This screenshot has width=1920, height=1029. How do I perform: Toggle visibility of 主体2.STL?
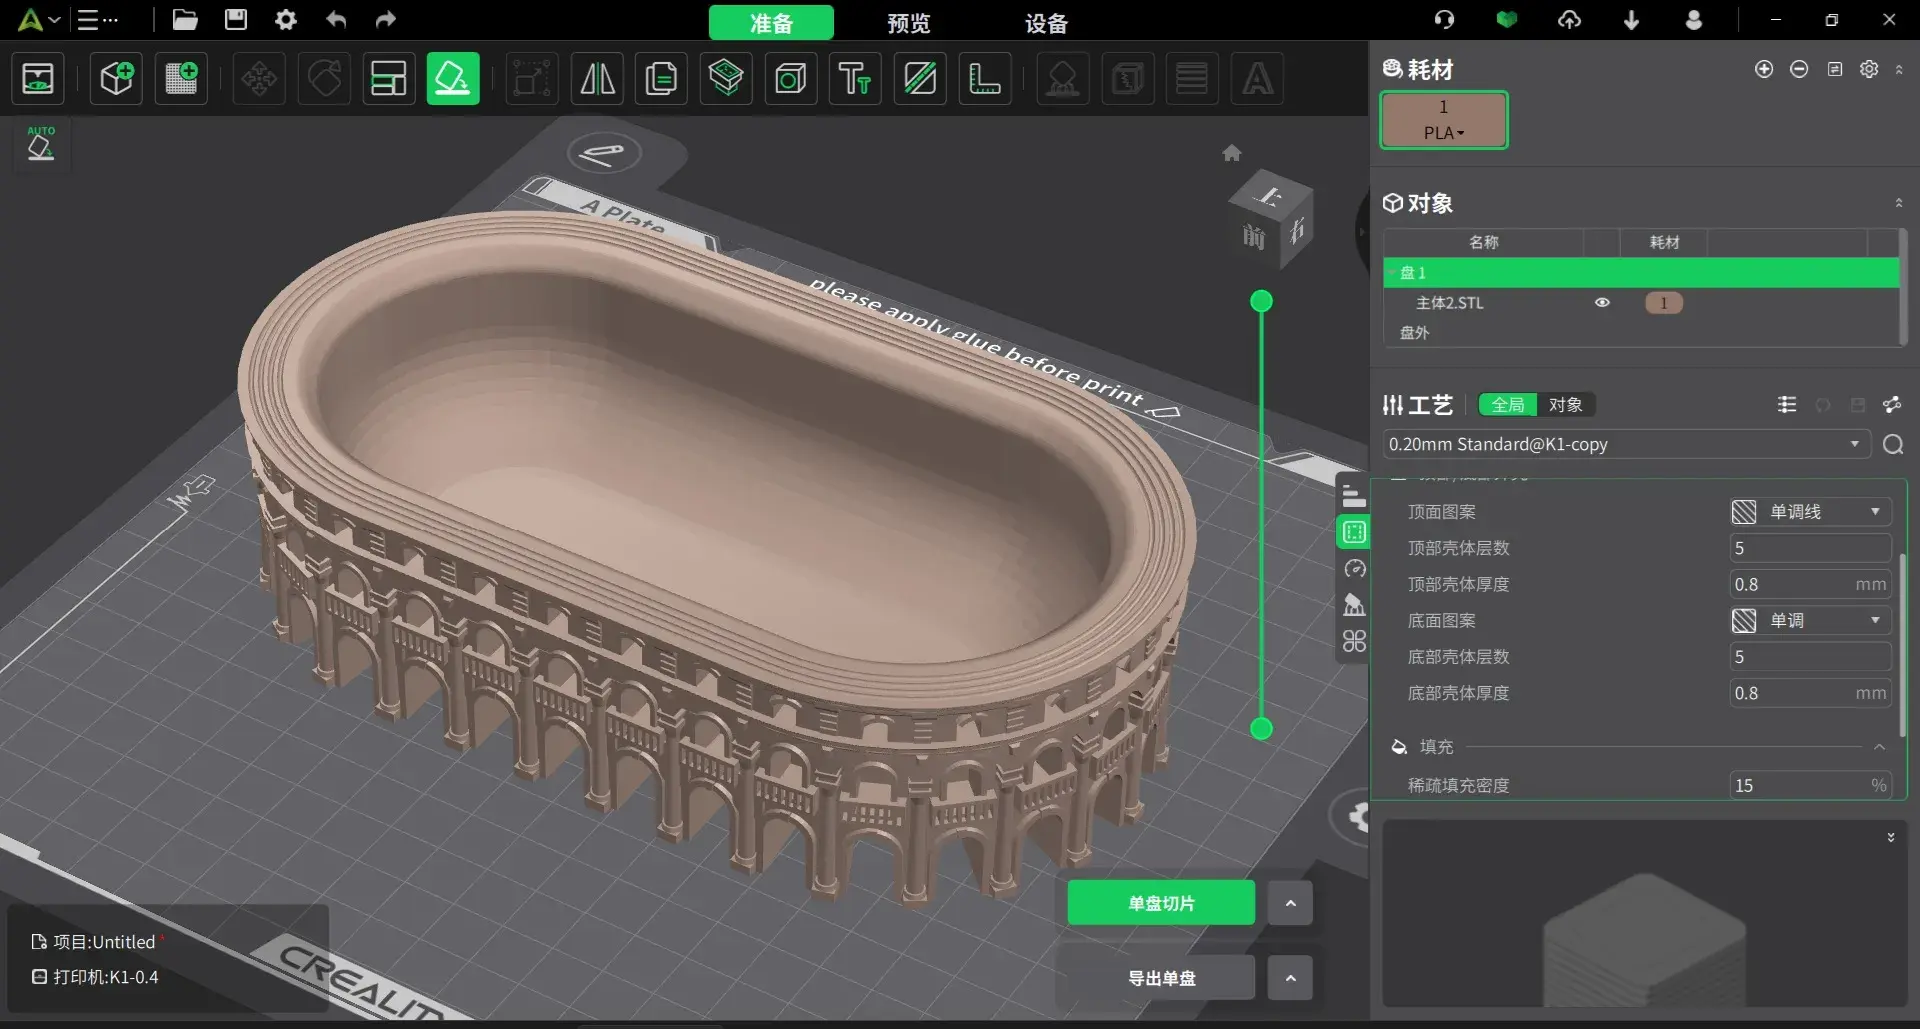point(1602,303)
